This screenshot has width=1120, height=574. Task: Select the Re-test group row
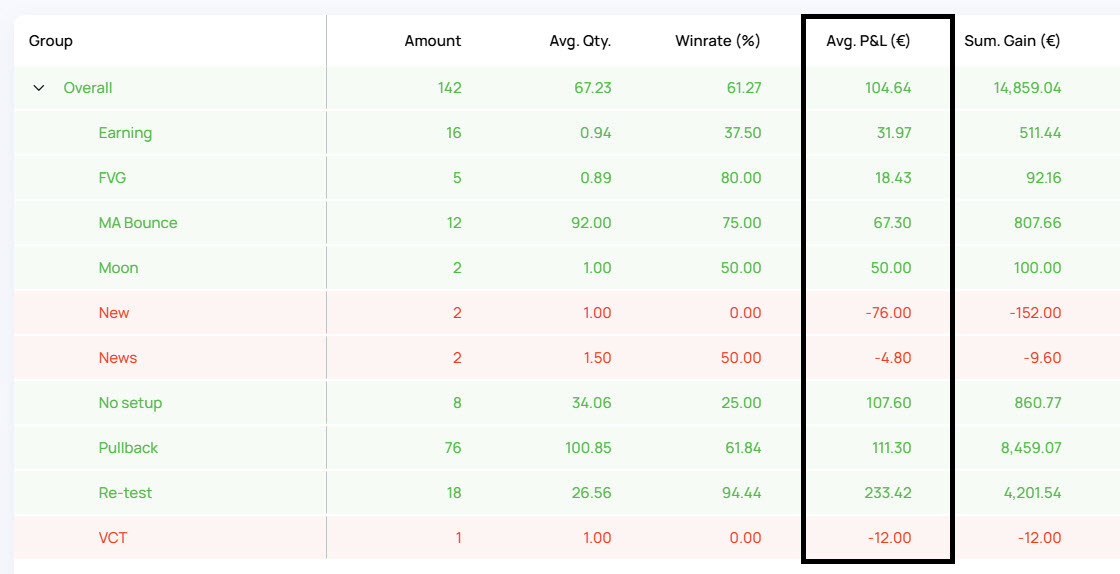point(567,493)
